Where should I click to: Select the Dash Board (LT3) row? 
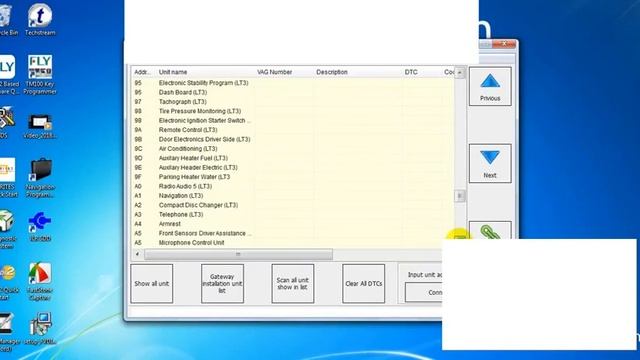pyautogui.click(x=292, y=92)
